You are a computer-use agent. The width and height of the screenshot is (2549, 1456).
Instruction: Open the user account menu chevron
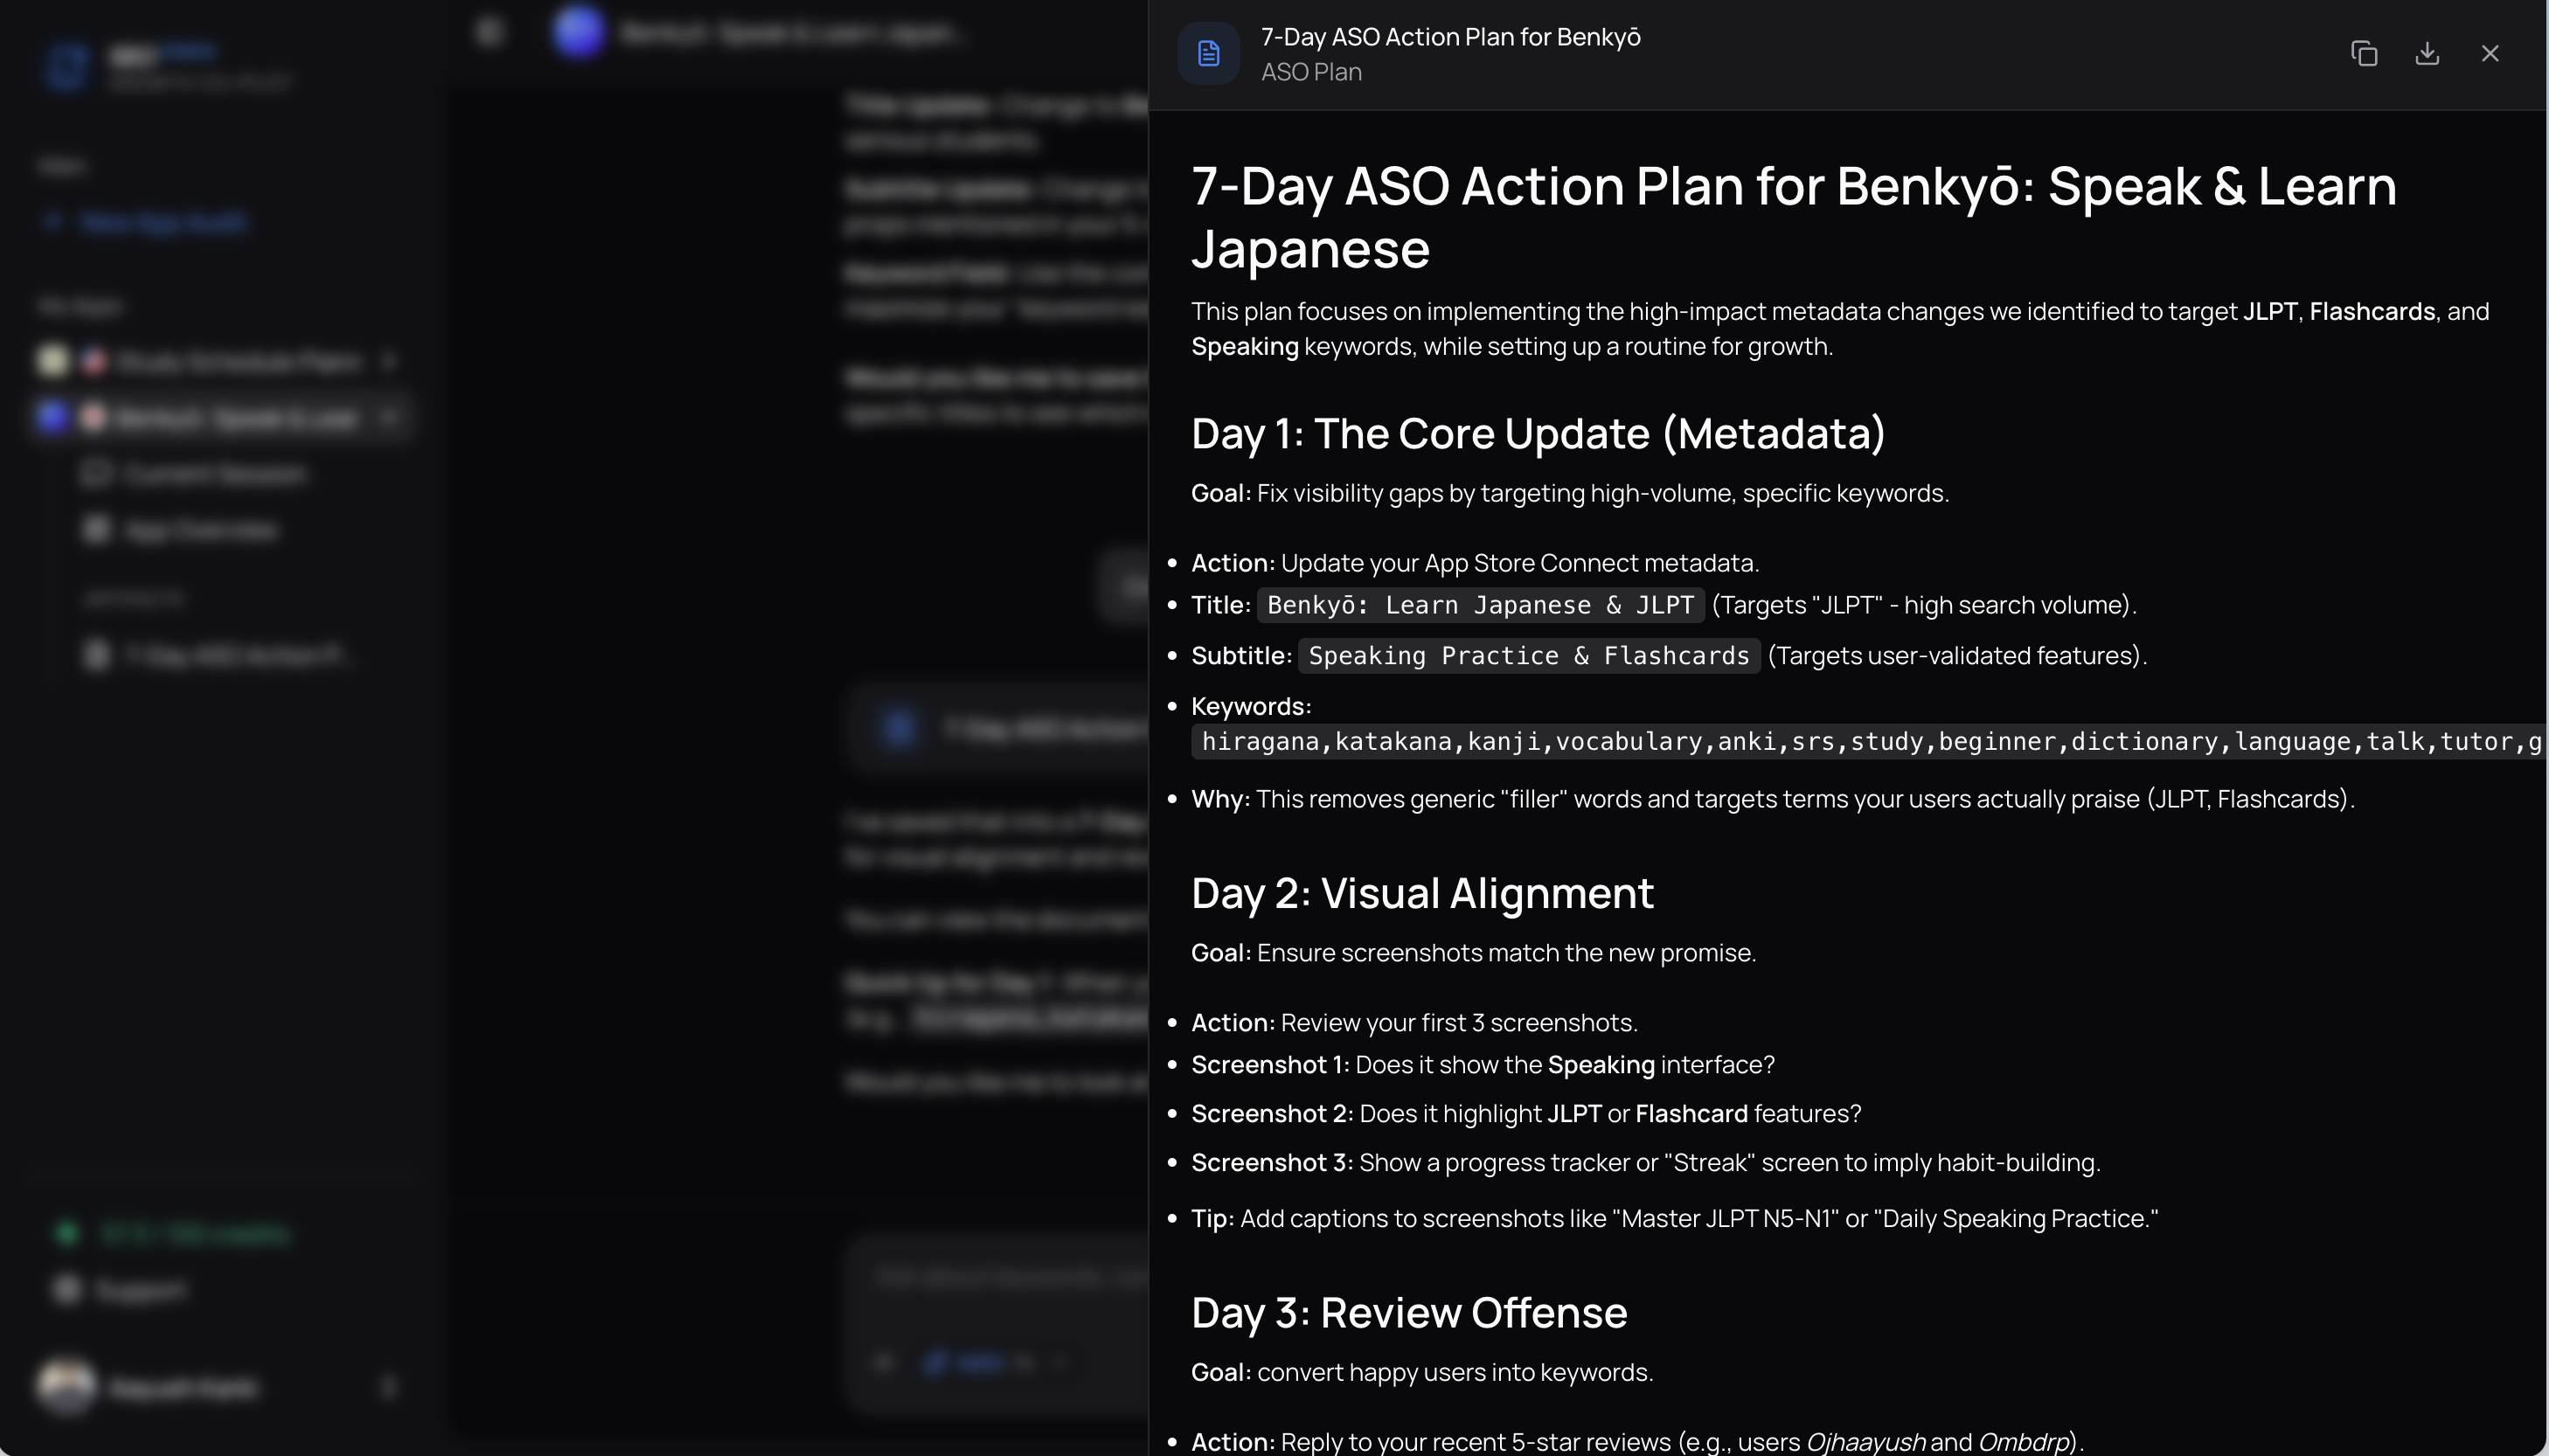(388, 1387)
